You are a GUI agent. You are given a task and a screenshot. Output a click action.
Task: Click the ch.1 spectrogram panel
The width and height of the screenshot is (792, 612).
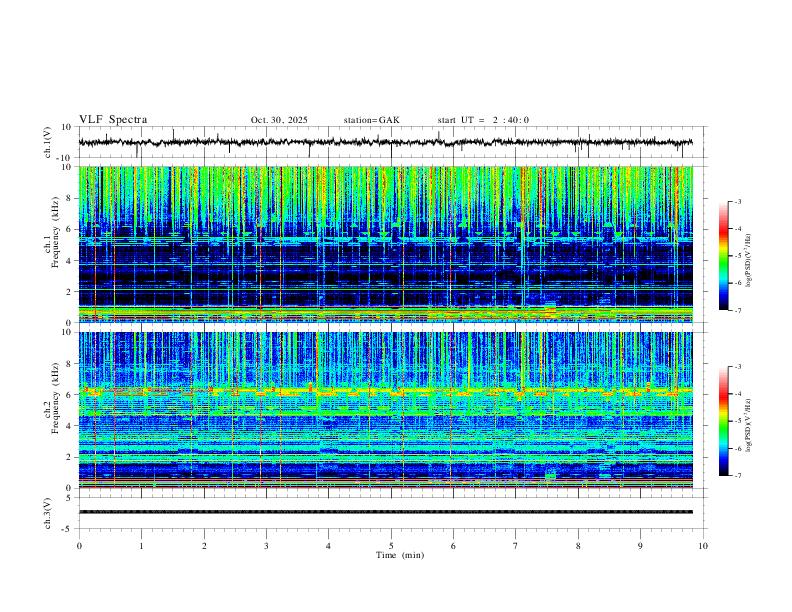[385, 244]
